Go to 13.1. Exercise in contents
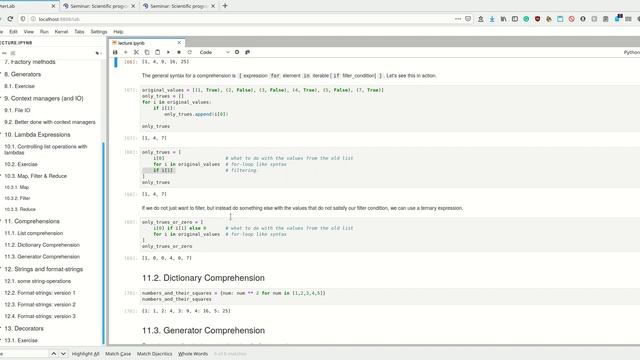Viewport: 640px width, 360px height. (21, 340)
